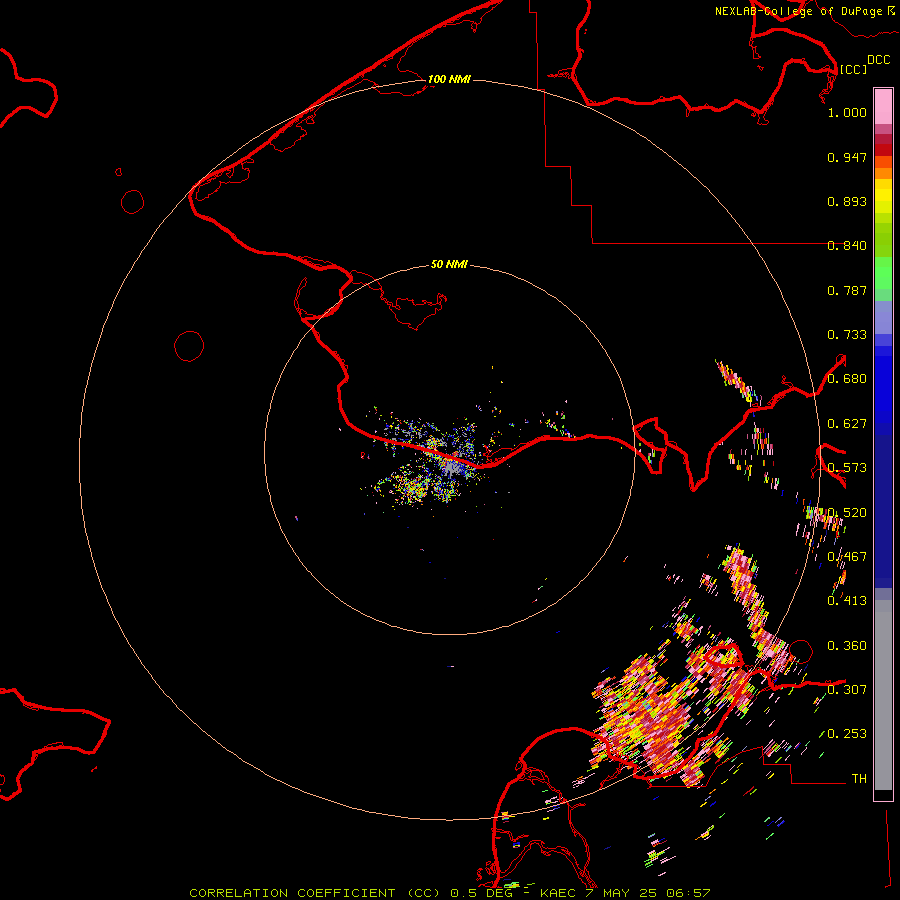
Task: Click the Correlation Coefficient caption at bottom
Action: (x=450, y=893)
